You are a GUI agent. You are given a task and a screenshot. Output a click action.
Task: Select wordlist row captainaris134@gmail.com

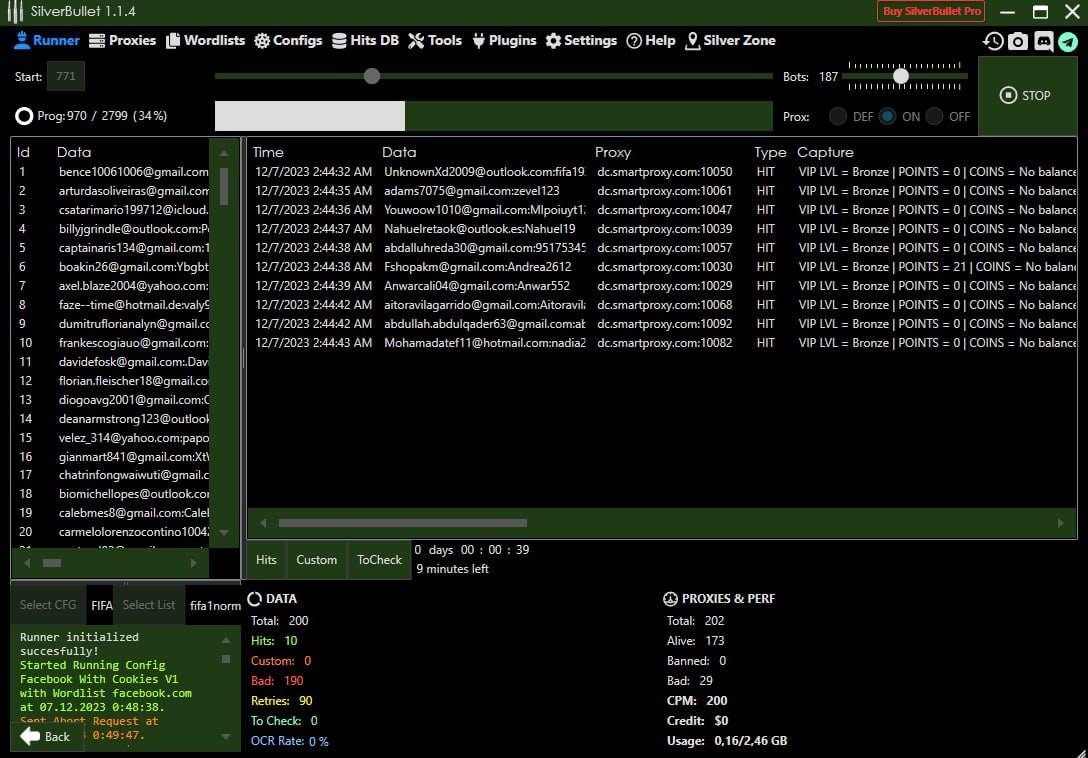click(112, 248)
